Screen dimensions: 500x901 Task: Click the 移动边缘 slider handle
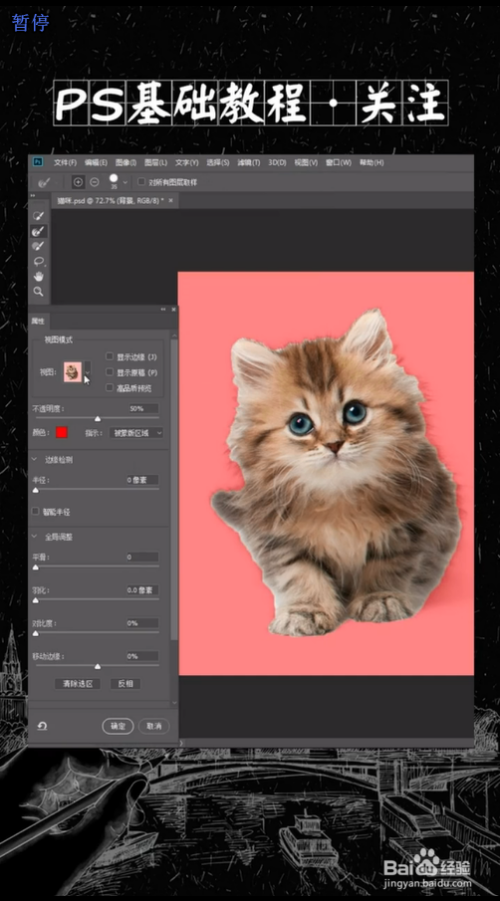coord(97,667)
